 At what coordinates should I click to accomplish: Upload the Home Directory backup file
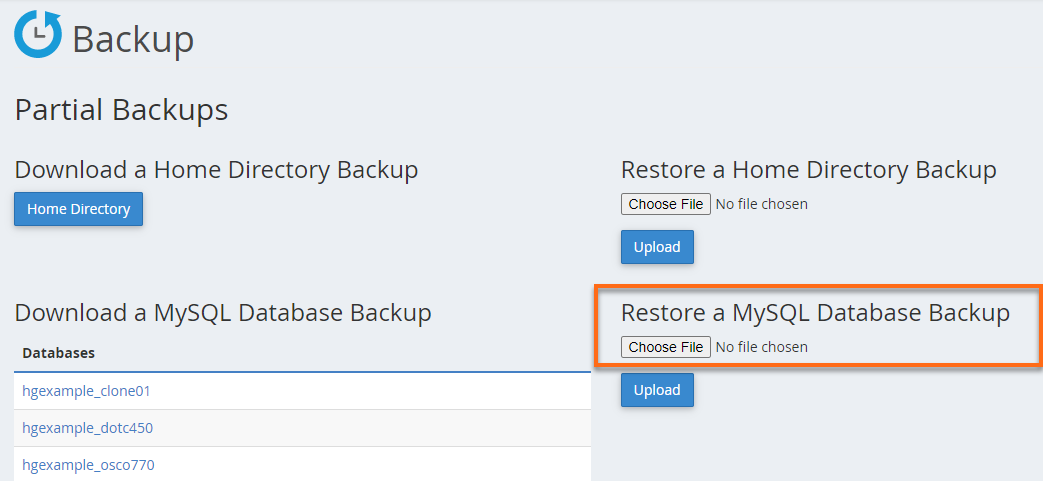coord(657,247)
